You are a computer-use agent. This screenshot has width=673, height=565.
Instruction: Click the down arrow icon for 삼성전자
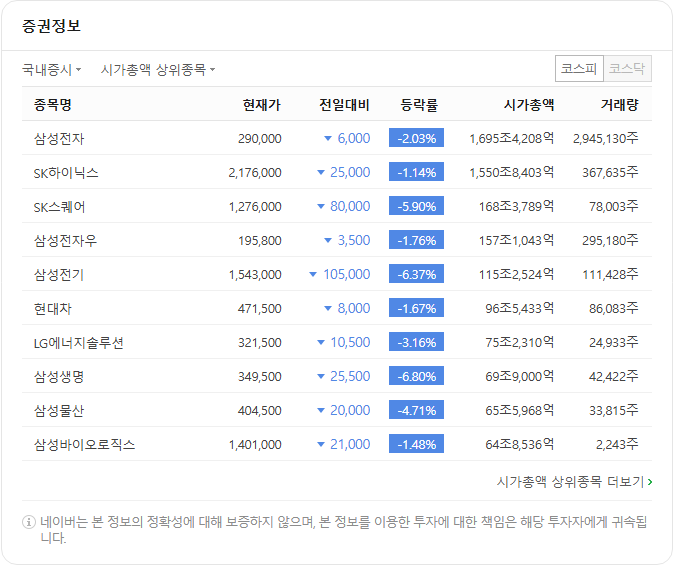328,138
